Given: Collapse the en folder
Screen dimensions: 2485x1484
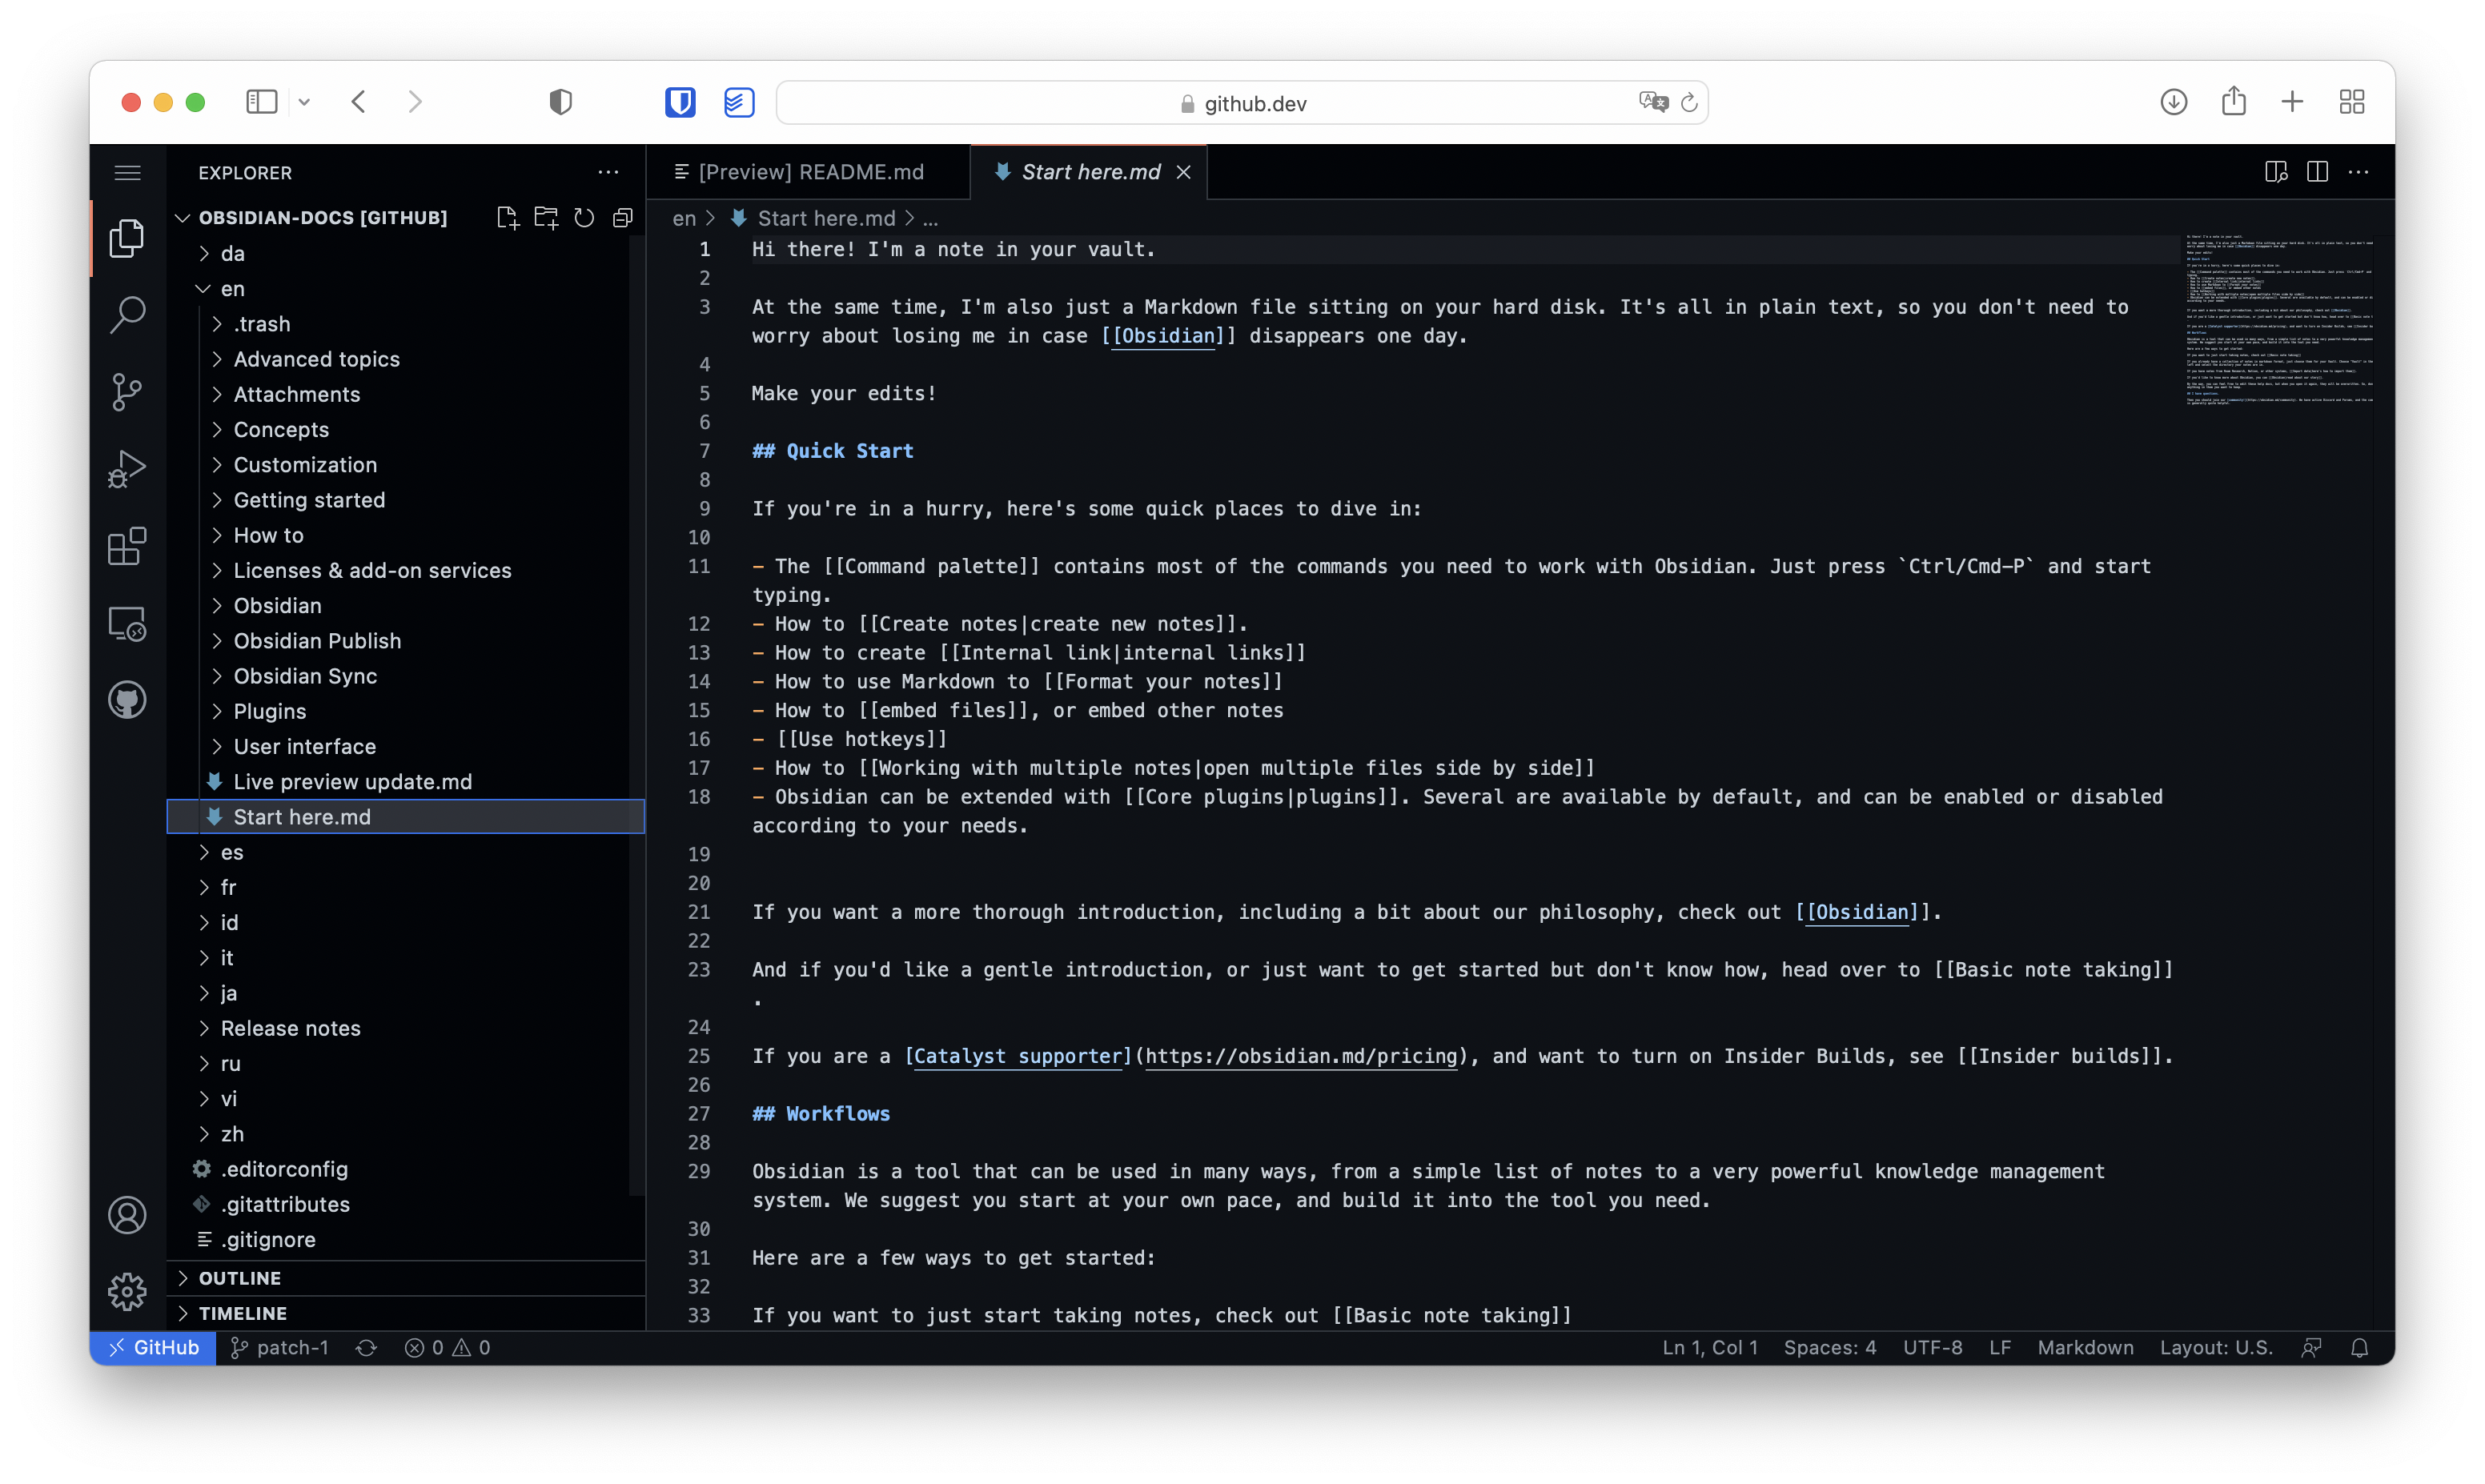Looking at the screenshot, I should (232, 289).
